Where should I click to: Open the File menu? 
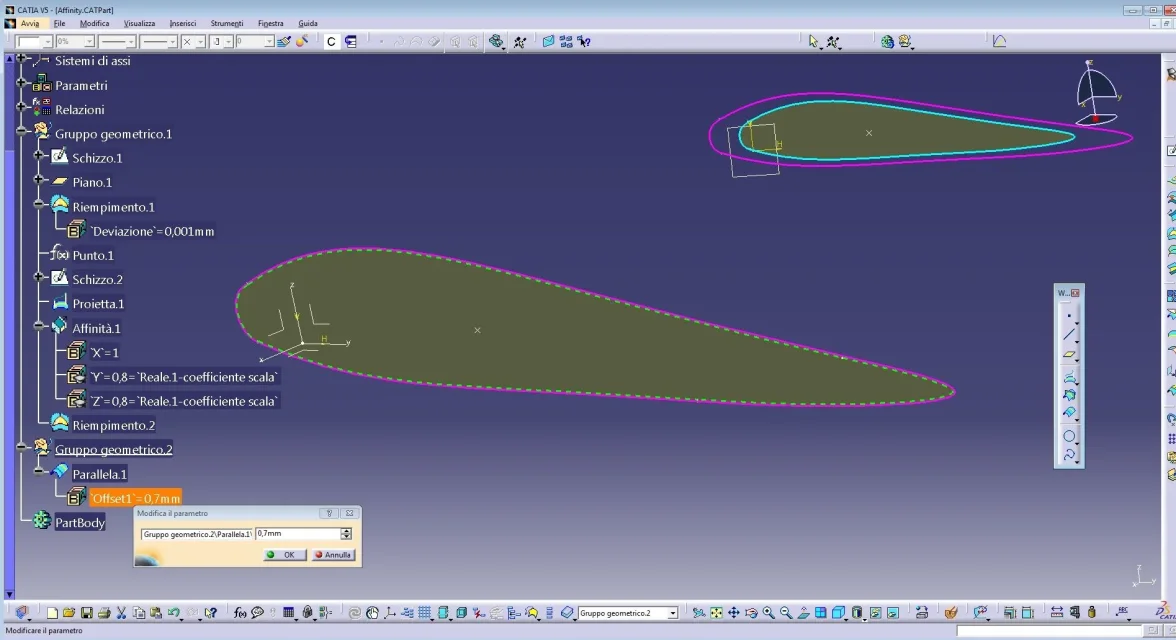point(59,23)
